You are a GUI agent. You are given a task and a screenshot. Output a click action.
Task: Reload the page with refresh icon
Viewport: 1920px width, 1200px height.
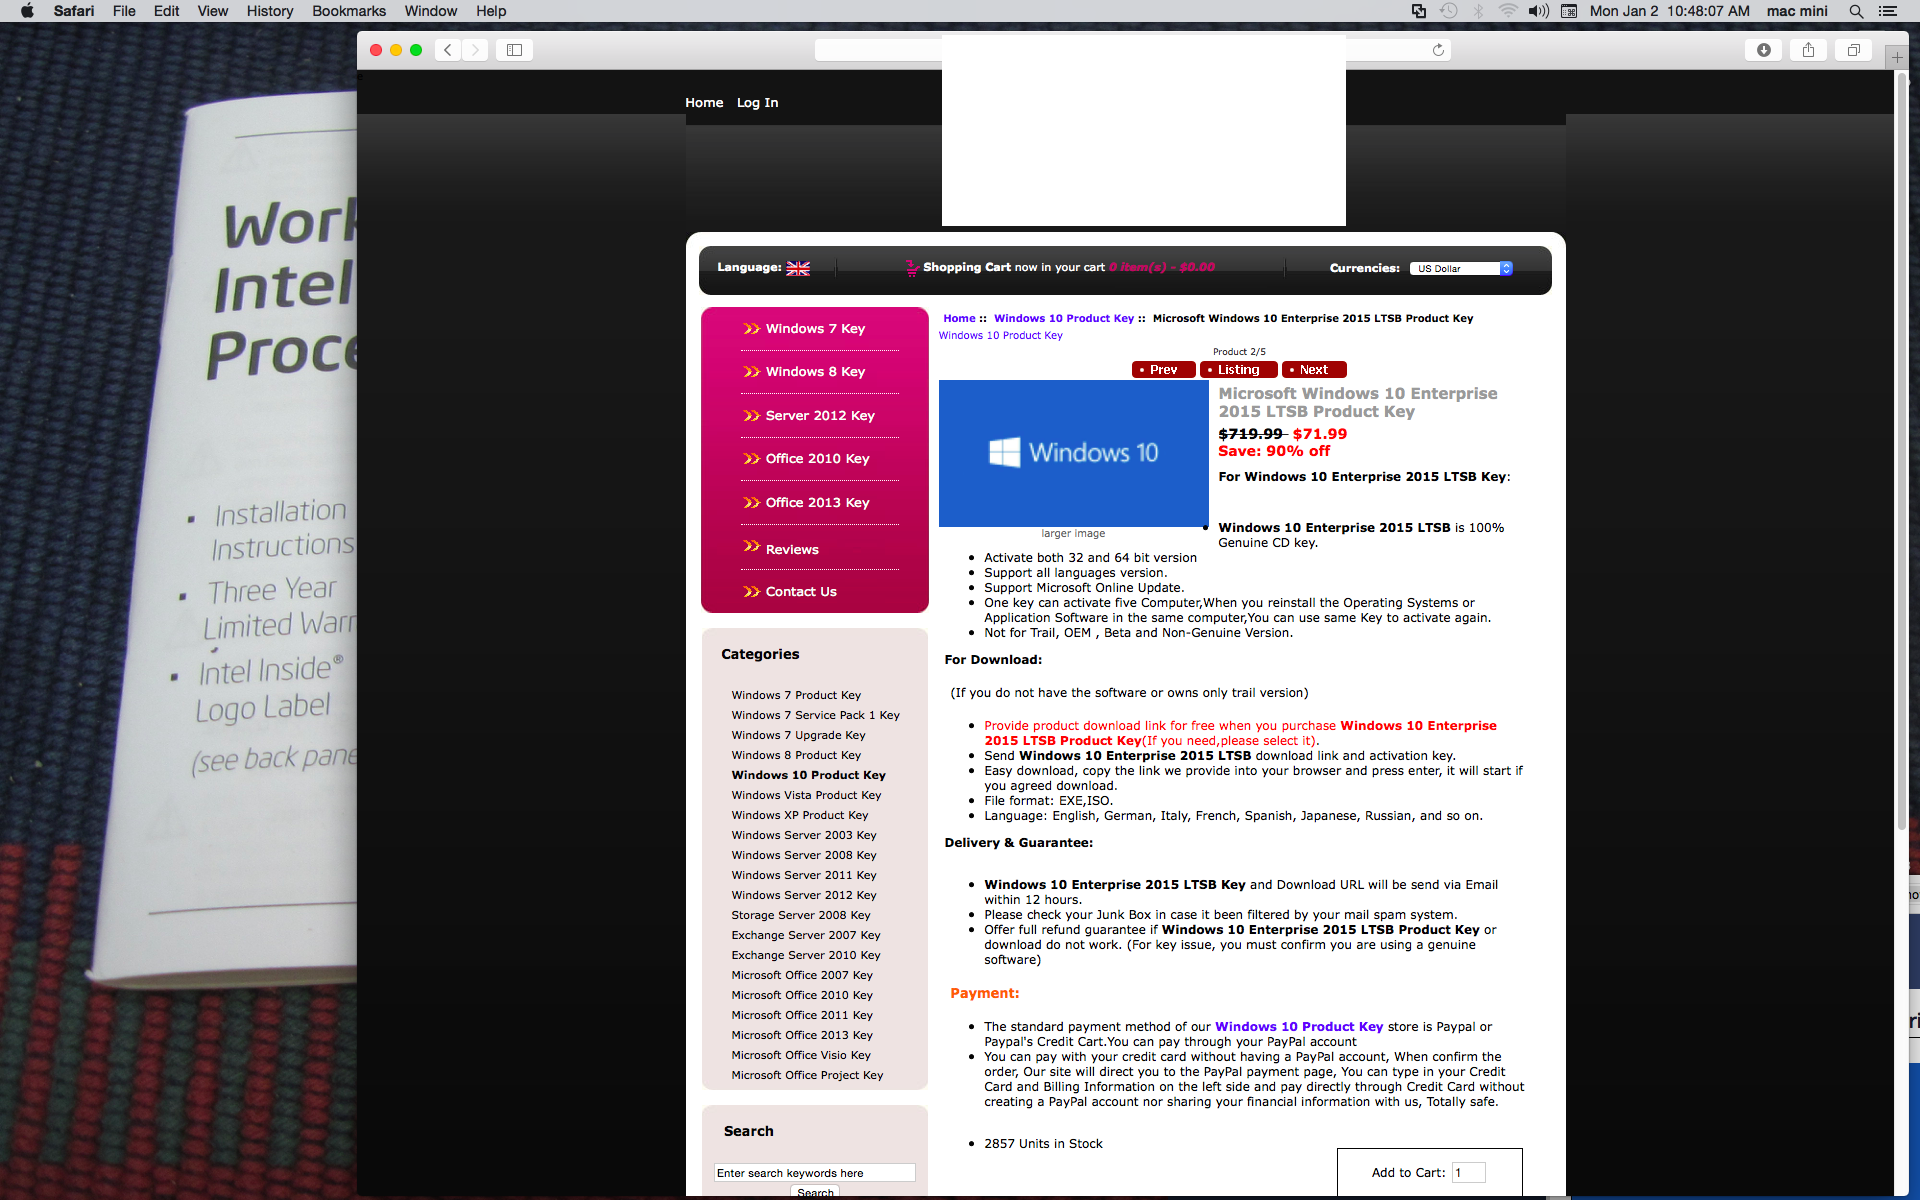pos(1438,50)
